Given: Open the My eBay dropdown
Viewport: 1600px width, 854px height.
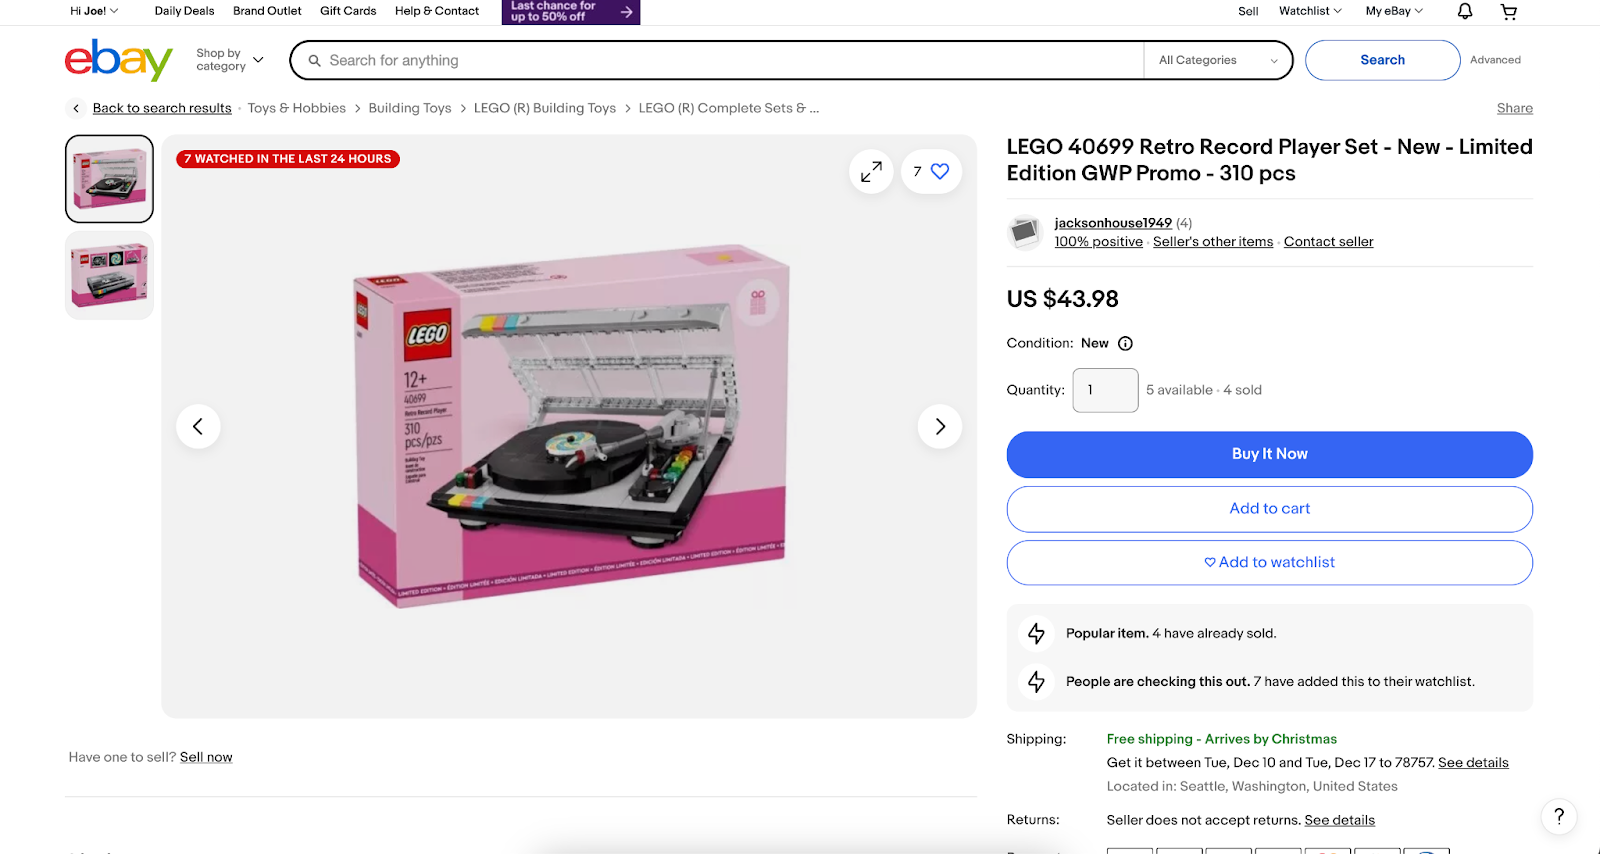Looking at the screenshot, I should pos(1392,11).
